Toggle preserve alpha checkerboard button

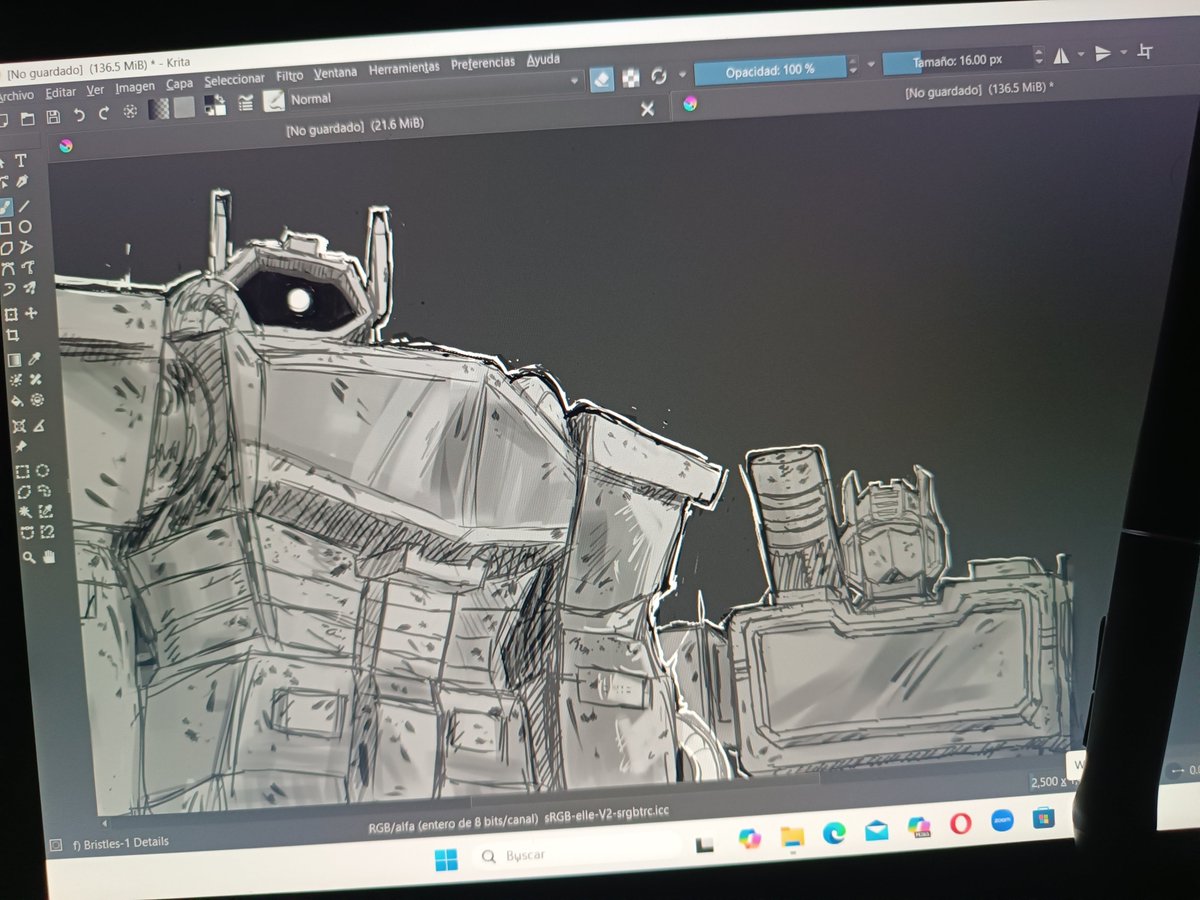tap(631, 78)
